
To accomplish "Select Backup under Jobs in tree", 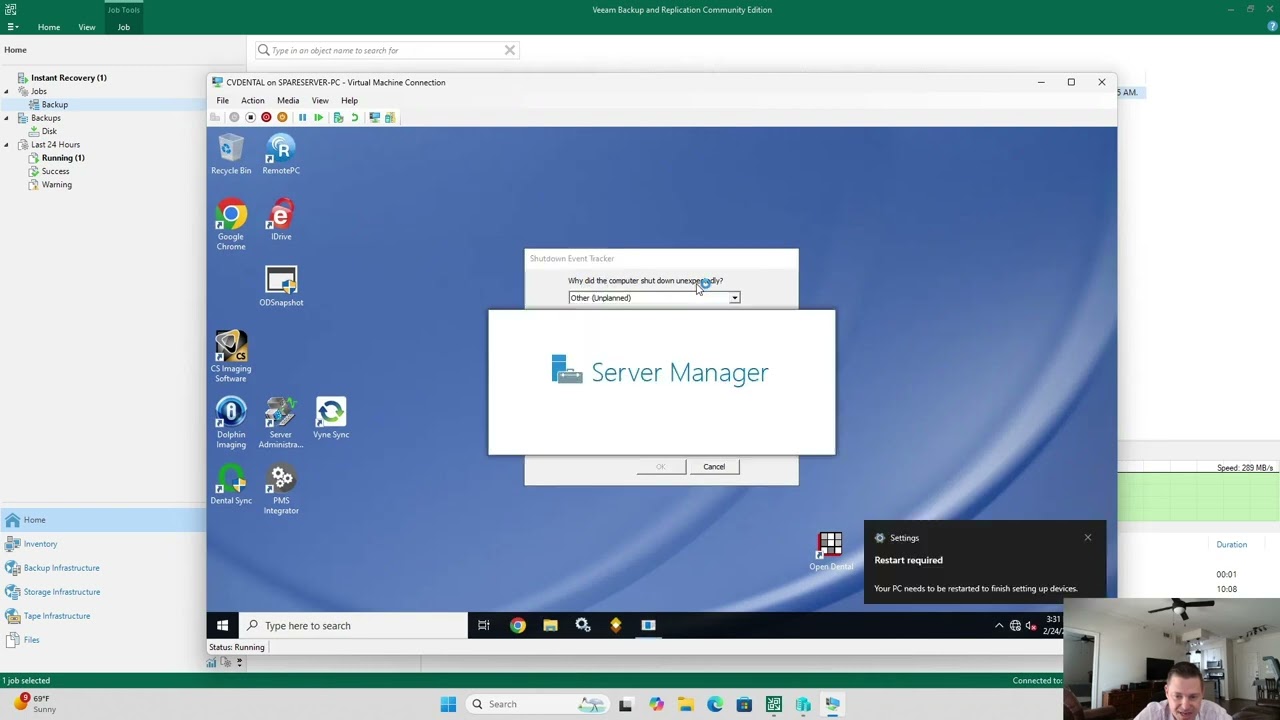I will tap(54, 104).
